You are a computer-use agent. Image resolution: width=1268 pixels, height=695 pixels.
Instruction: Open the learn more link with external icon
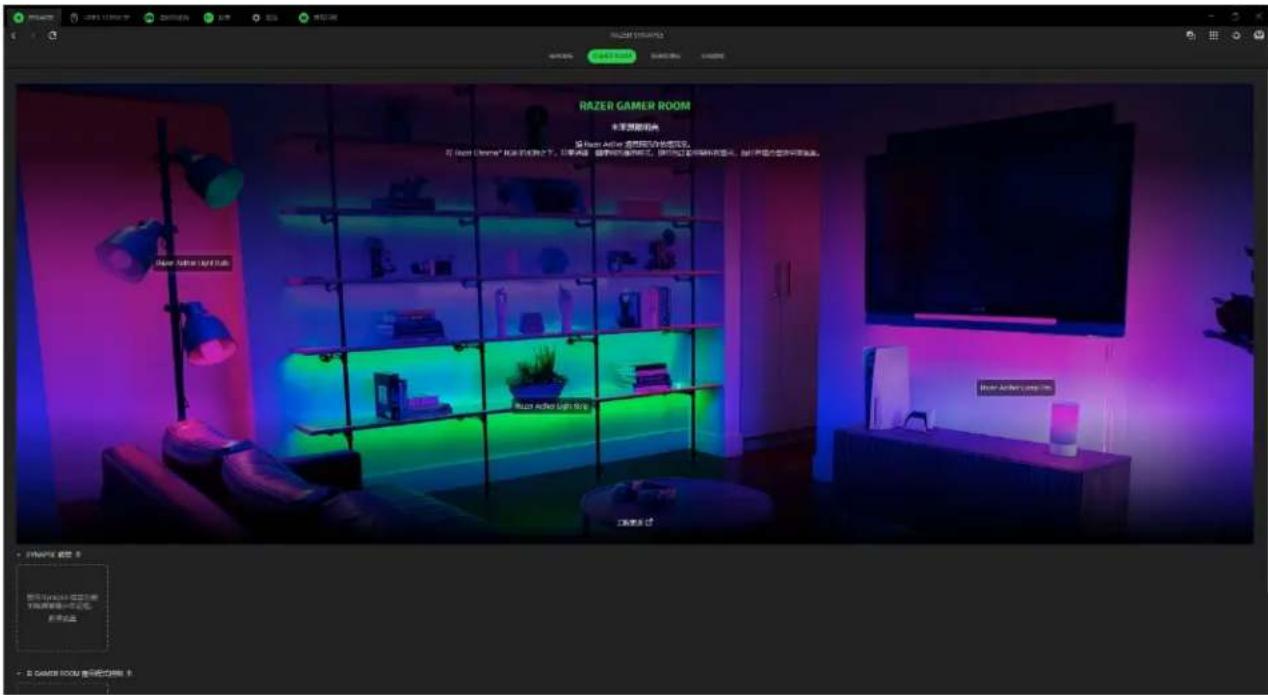(x=635, y=522)
